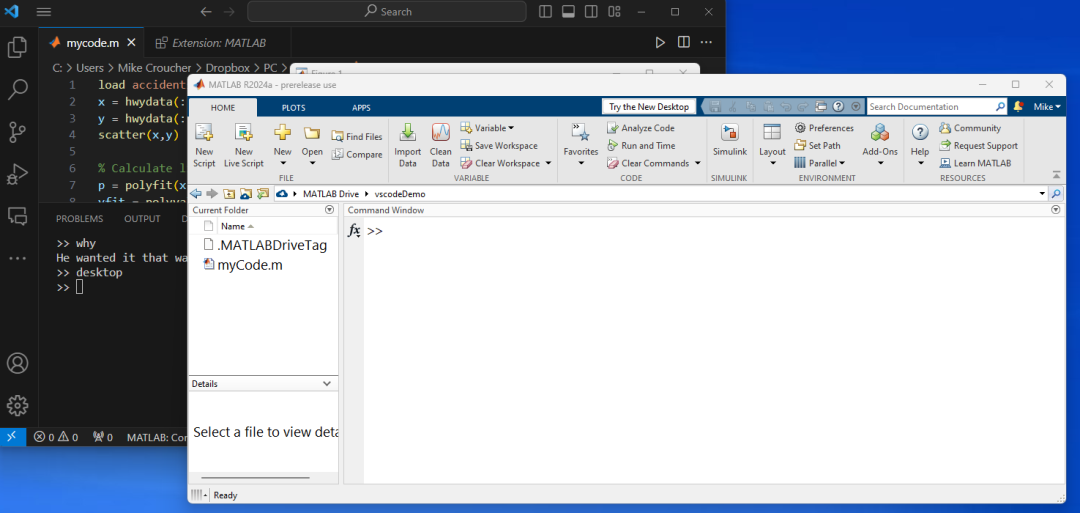Open VS Code Accounts menu

pyautogui.click(x=17, y=363)
